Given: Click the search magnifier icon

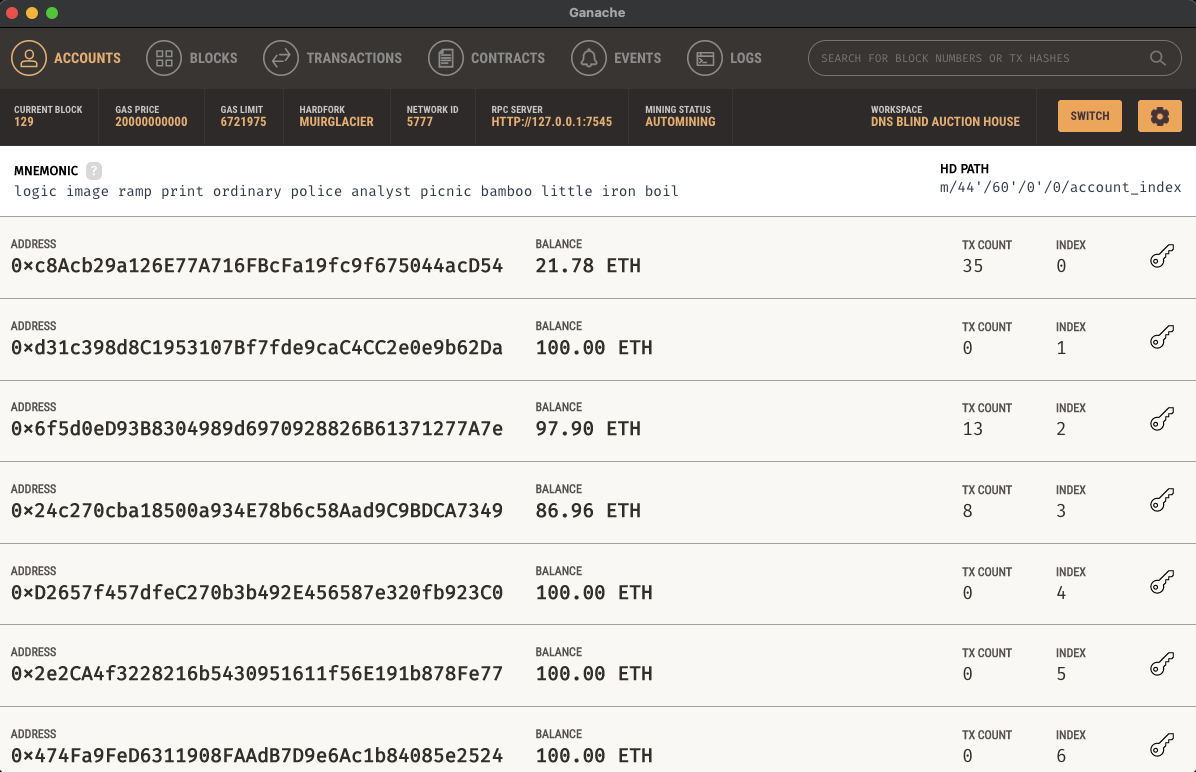Looking at the screenshot, I should [1157, 58].
